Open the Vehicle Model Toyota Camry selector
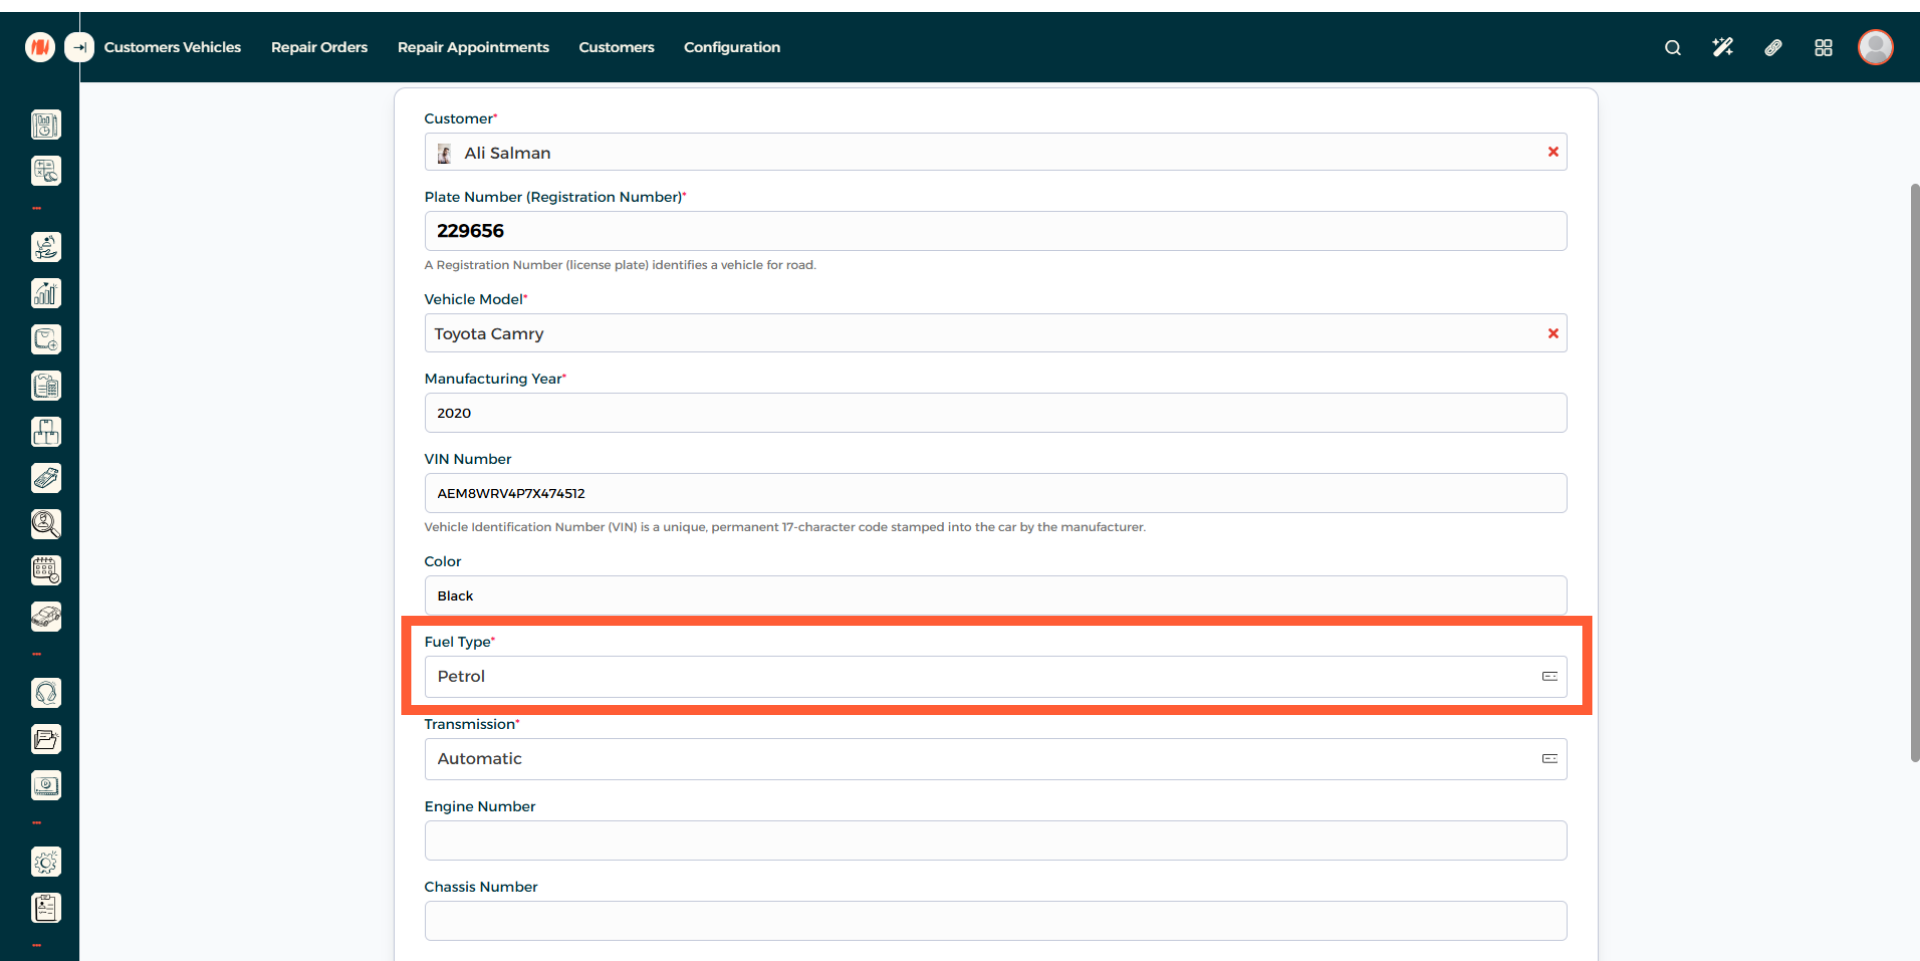The height and width of the screenshot is (961, 1920). tap(980, 334)
